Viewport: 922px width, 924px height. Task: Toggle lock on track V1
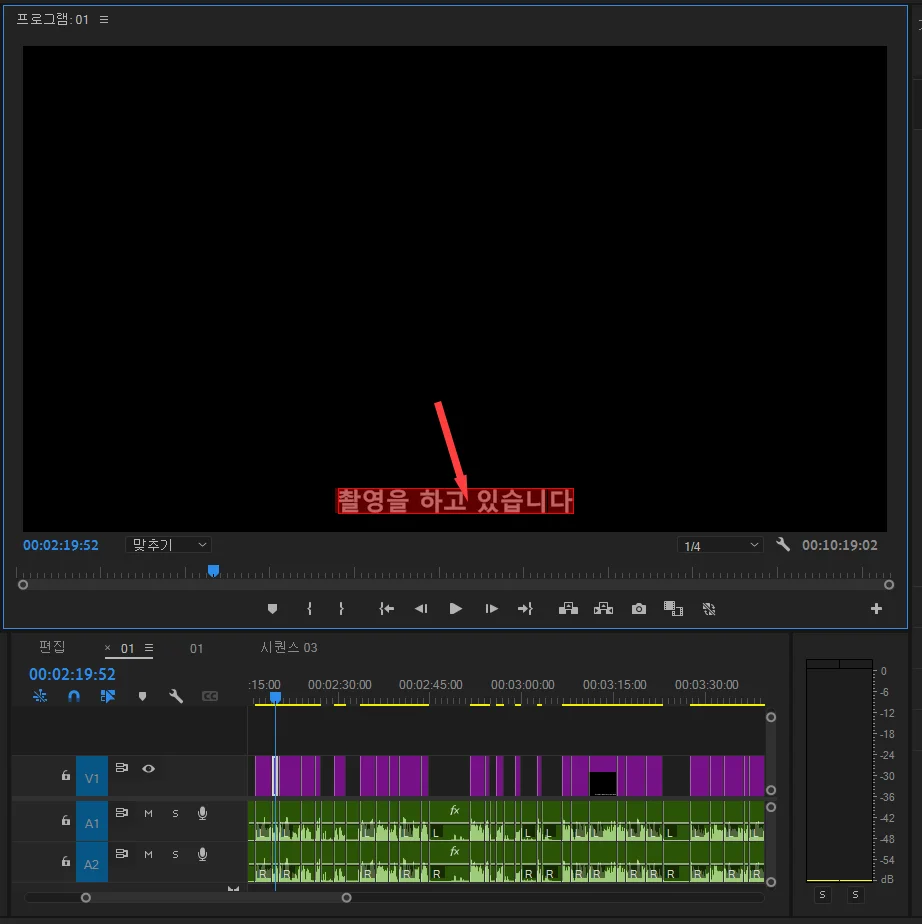tap(65, 776)
